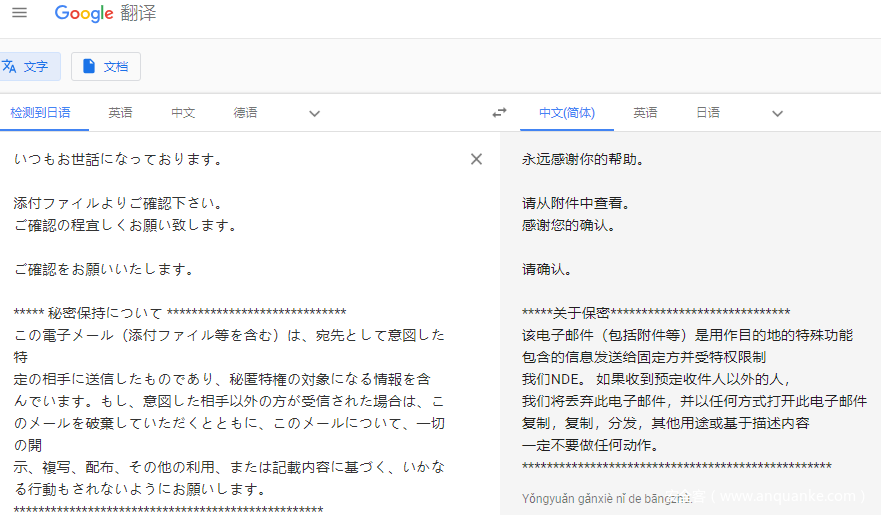Screen dimensions: 881x515
Task: Select 中文(简体) target language tab
Action: click(566, 113)
